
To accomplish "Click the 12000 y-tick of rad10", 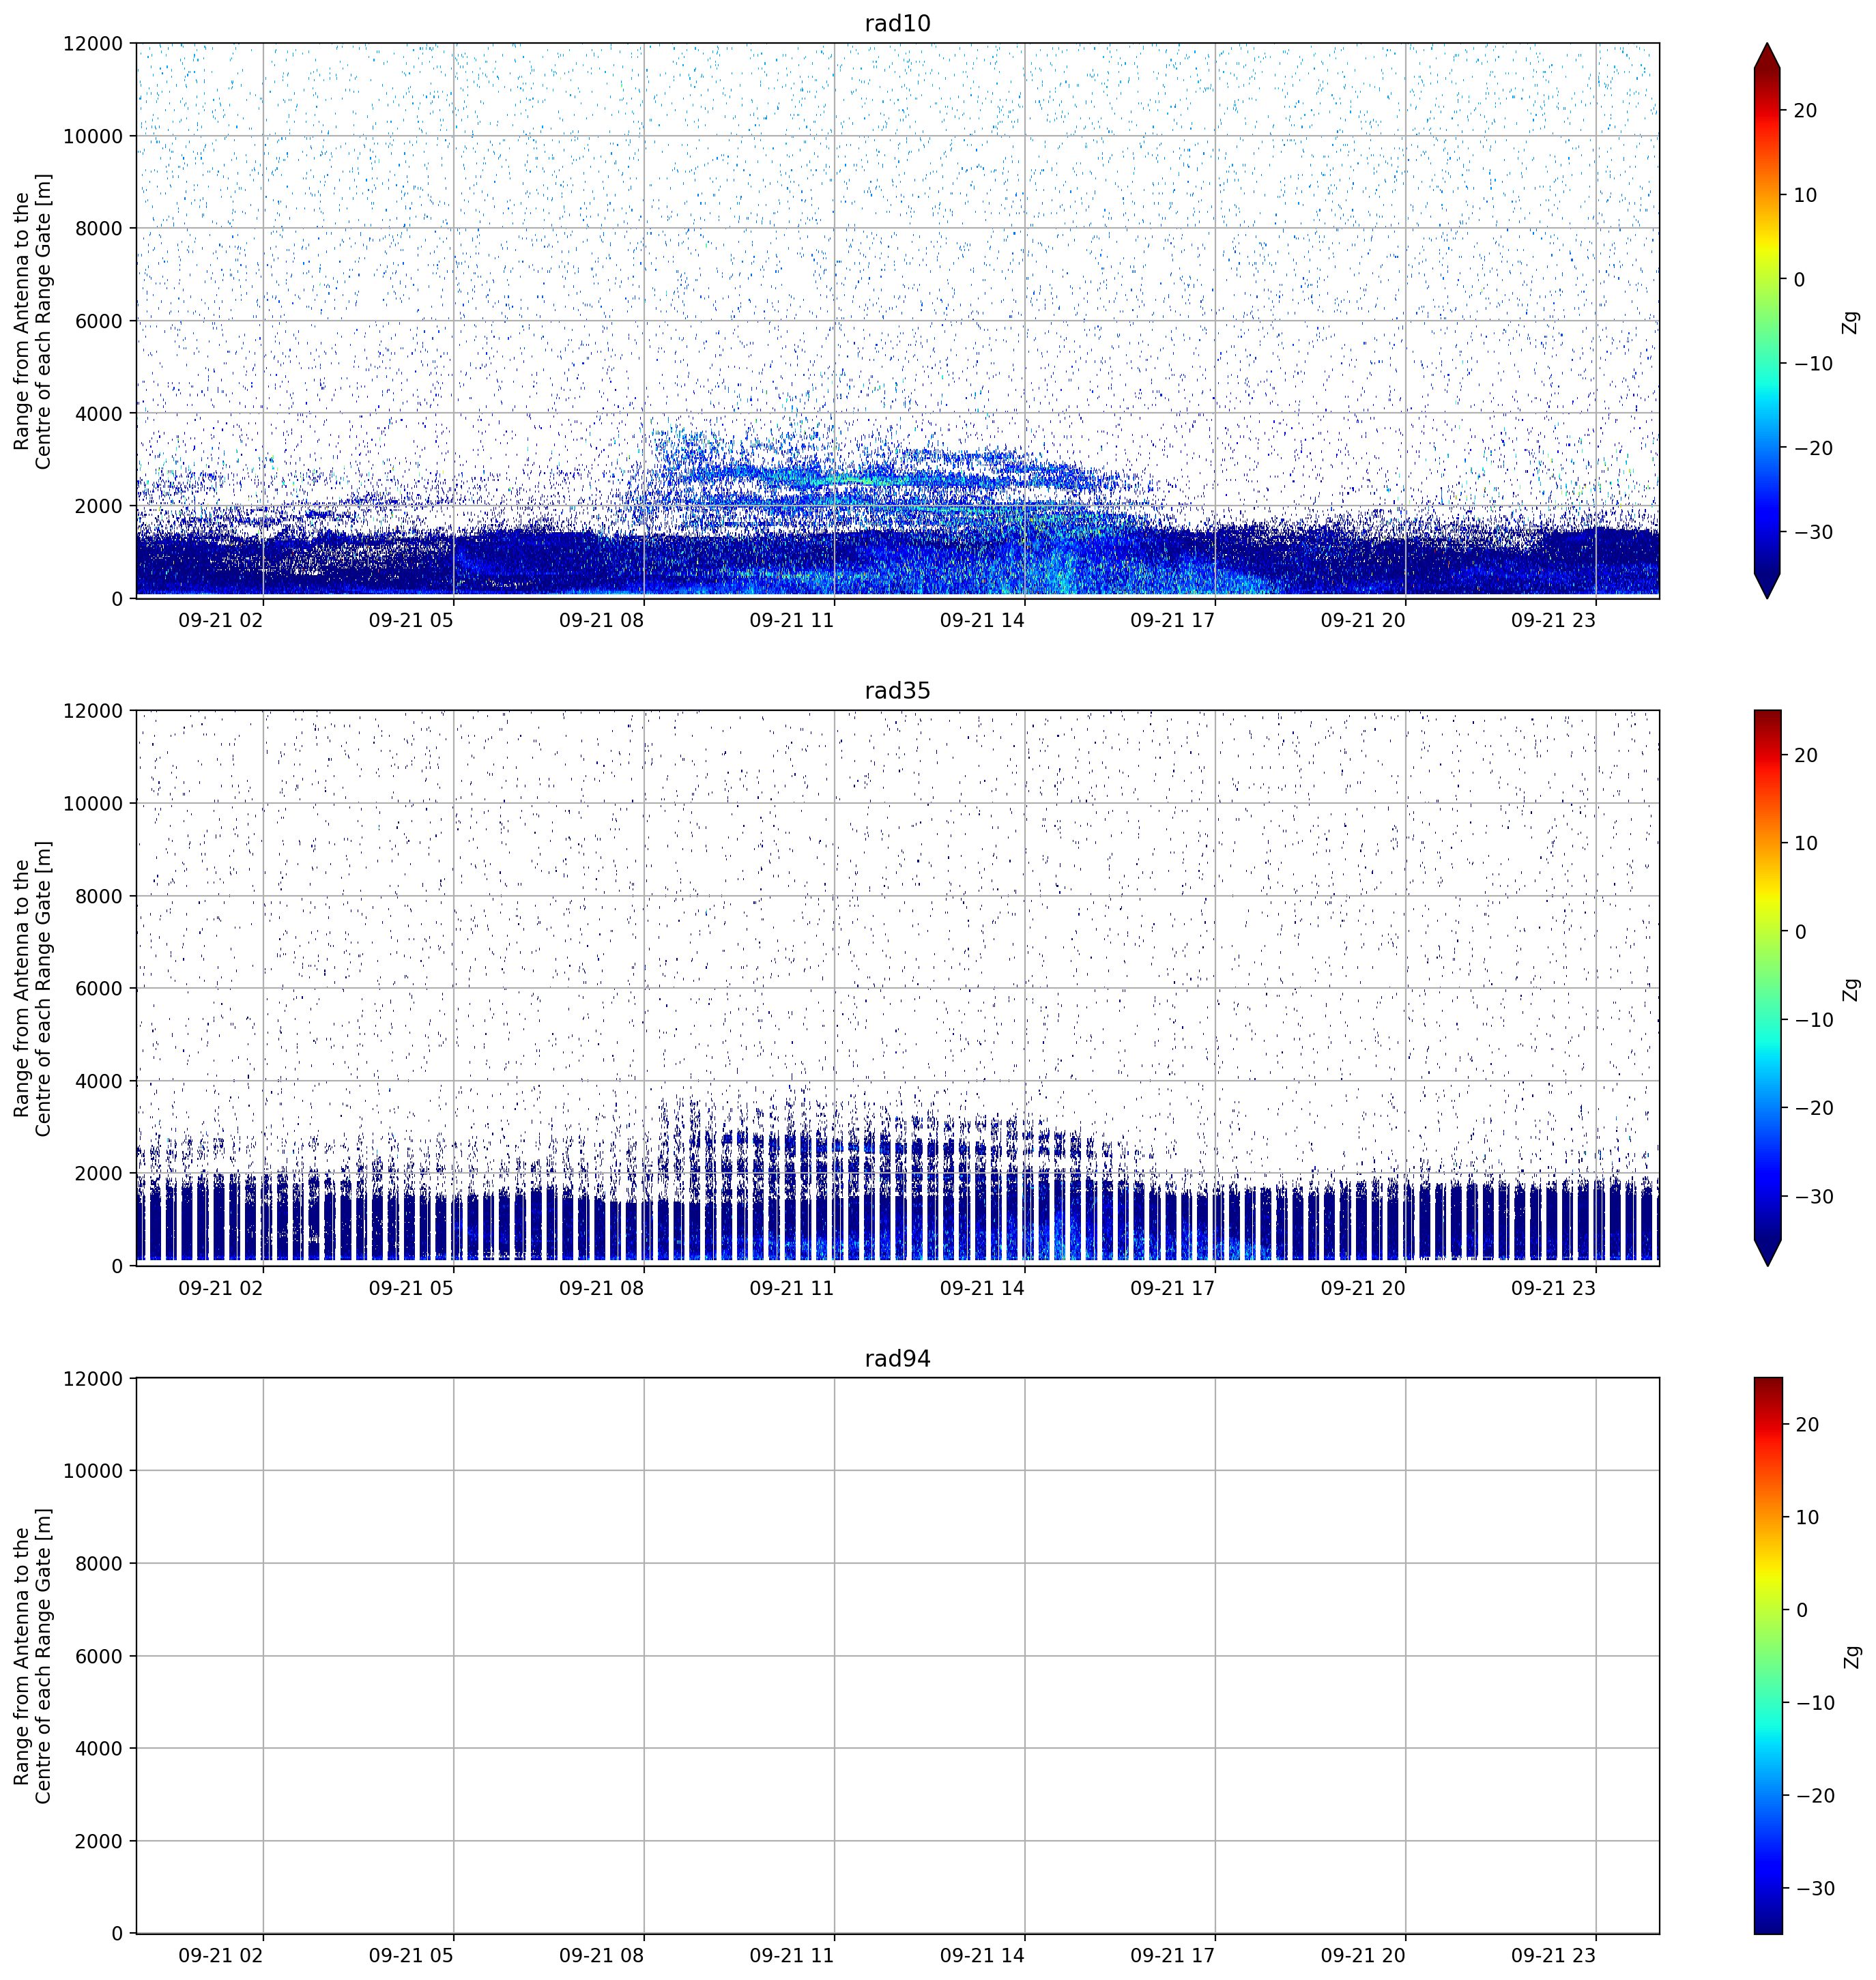I will tap(93, 44).
